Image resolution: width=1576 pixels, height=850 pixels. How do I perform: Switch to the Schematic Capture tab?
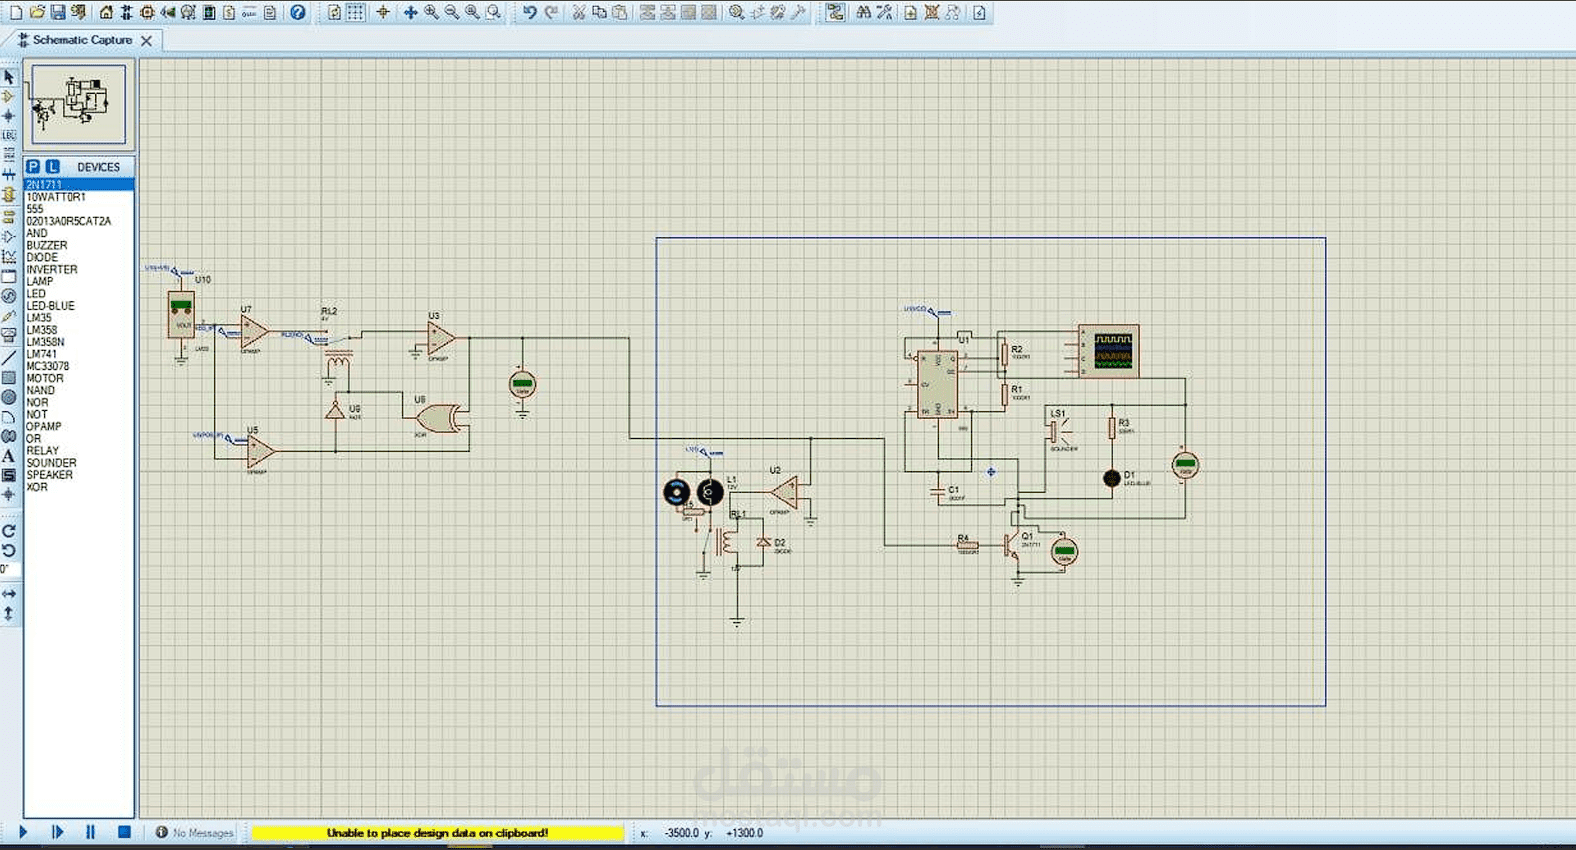(x=82, y=40)
